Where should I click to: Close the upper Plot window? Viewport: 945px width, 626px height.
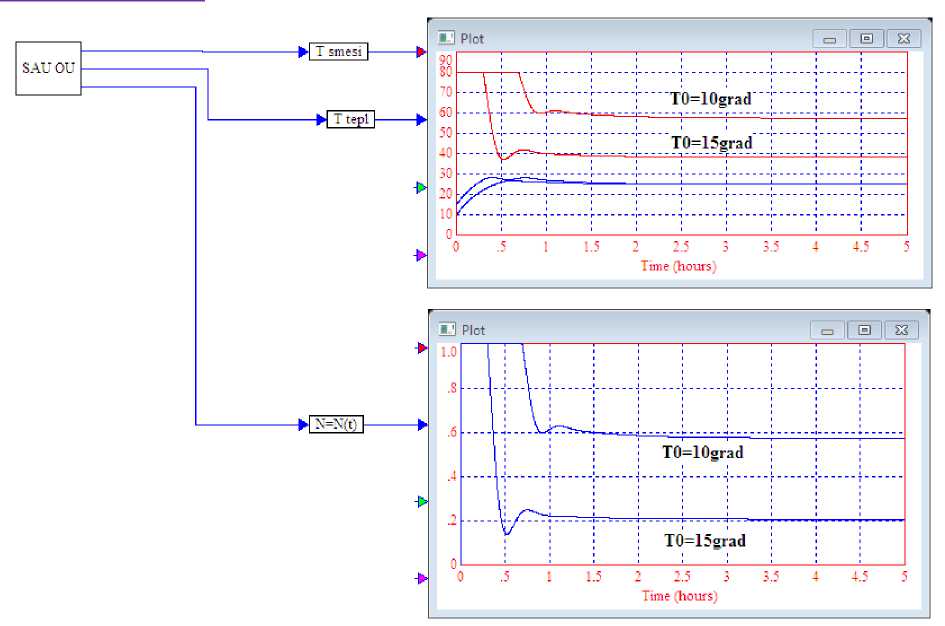903,39
